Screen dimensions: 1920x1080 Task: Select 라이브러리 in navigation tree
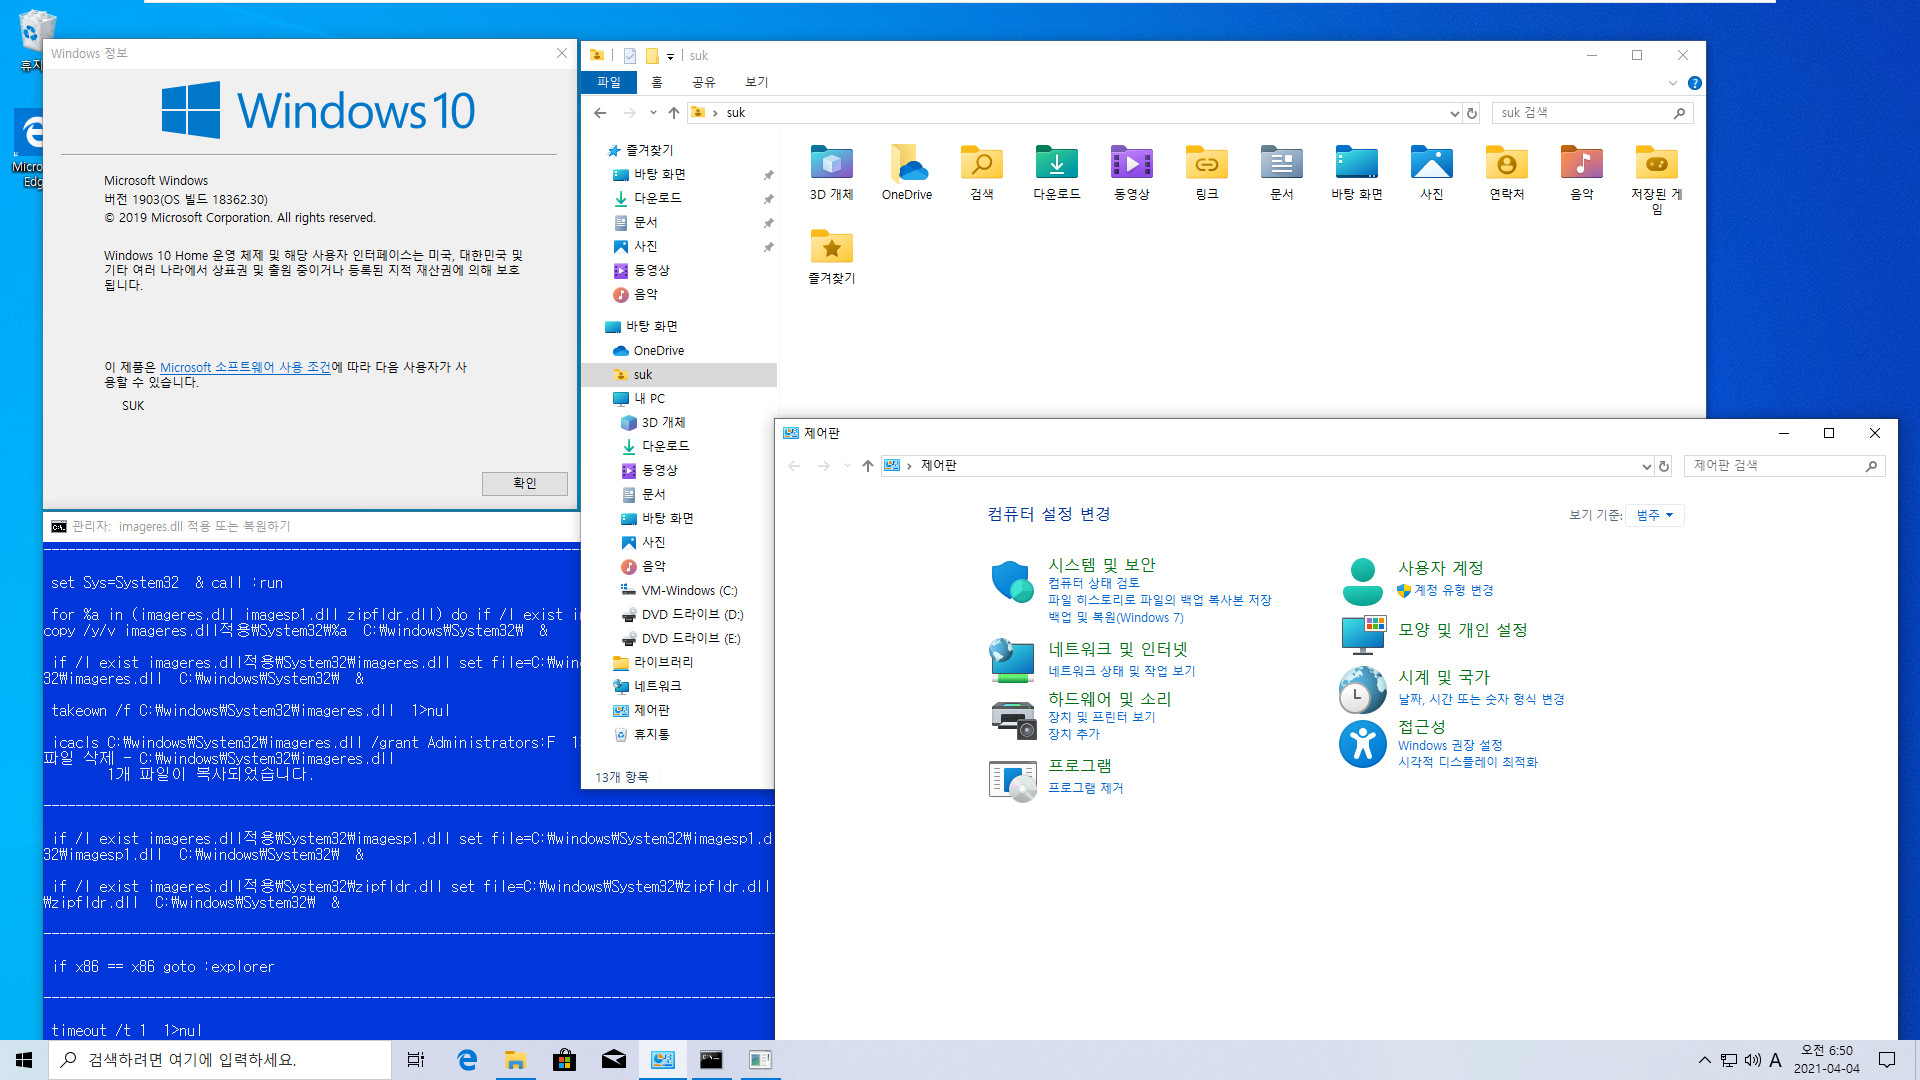[663, 662]
